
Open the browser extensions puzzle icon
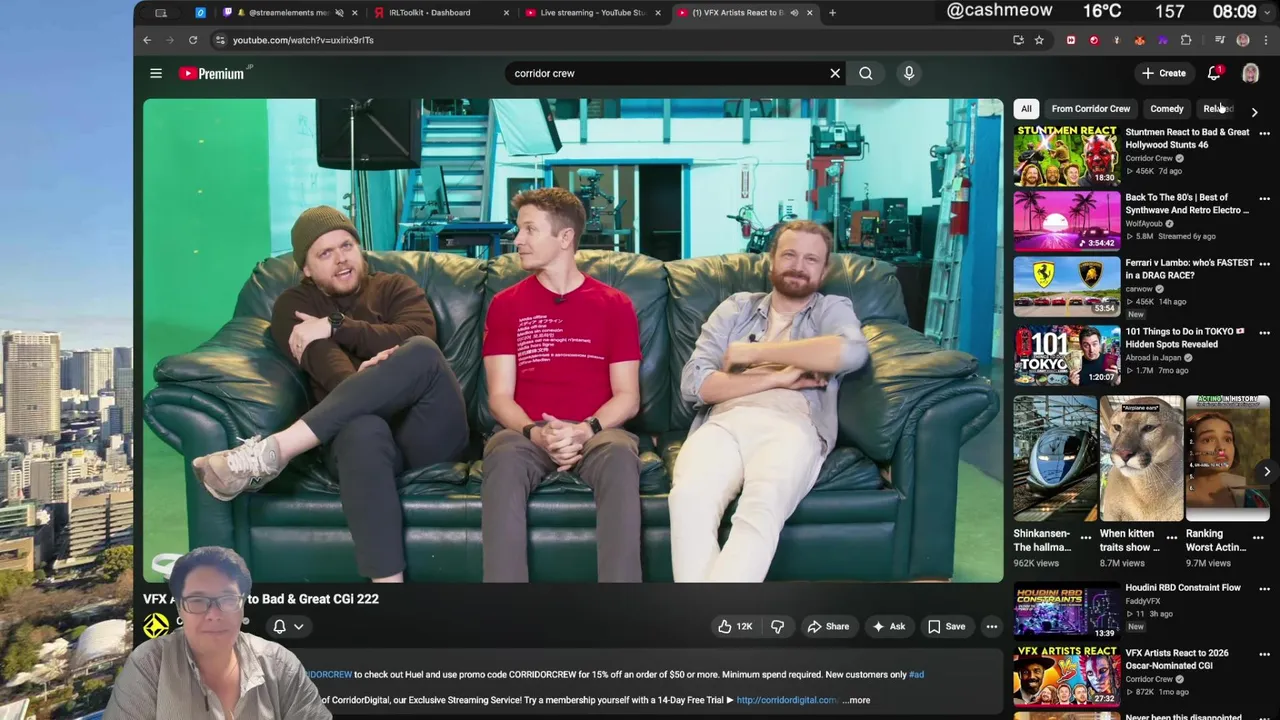point(1186,40)
